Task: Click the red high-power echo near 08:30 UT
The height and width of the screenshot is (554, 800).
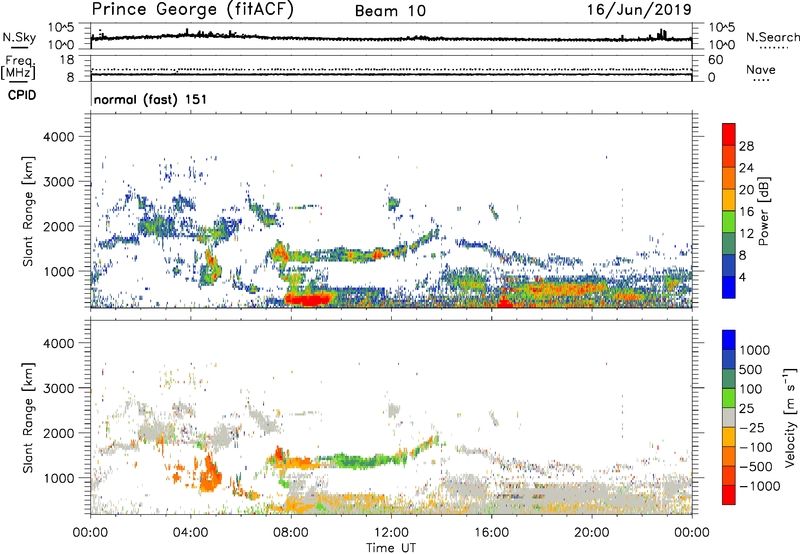Action: pos(310,299)
